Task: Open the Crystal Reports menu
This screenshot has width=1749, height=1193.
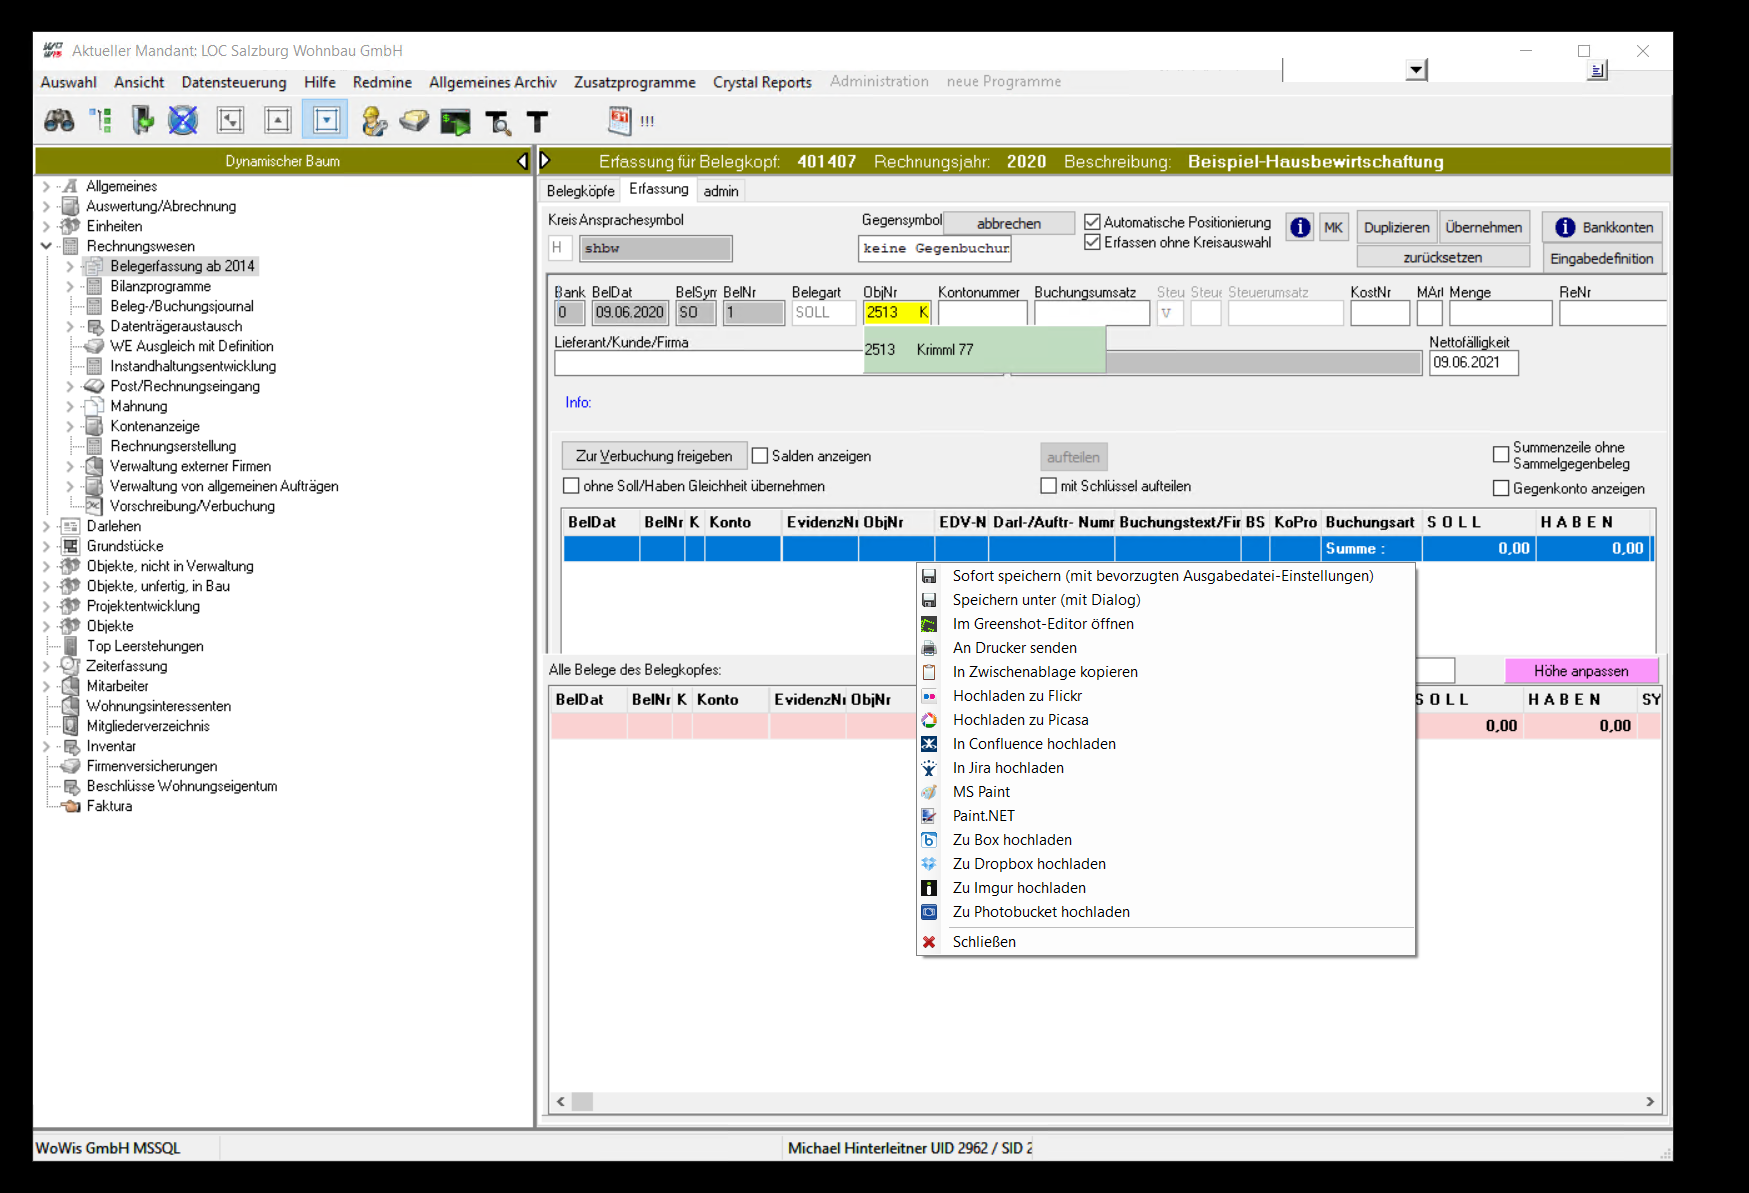Action: coord(762,82)
